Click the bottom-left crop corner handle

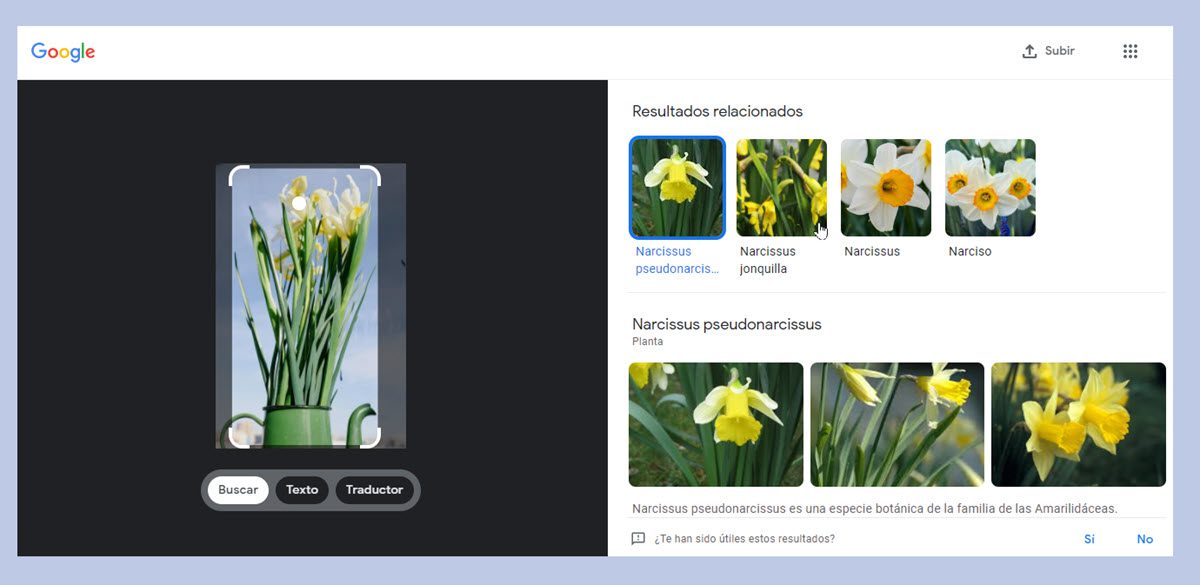click(238, 438)
